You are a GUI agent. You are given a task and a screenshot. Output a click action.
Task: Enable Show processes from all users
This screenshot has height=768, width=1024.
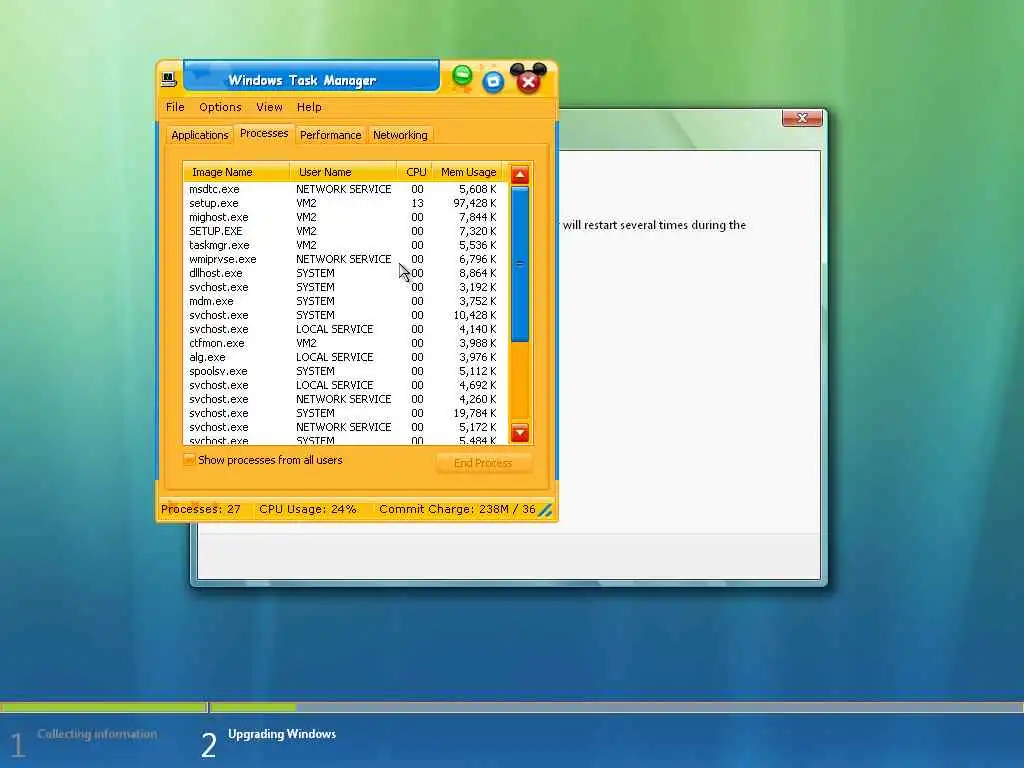point(189,460)
